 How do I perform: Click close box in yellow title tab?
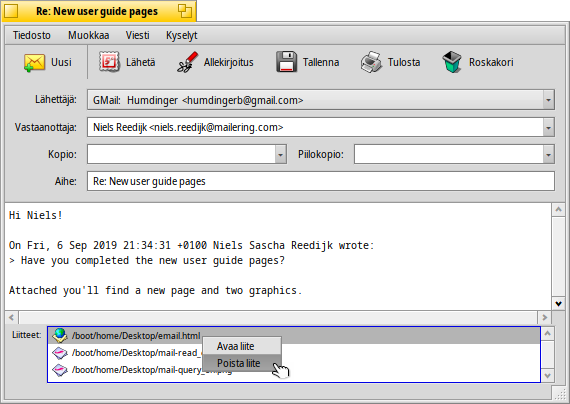point(11,11)
